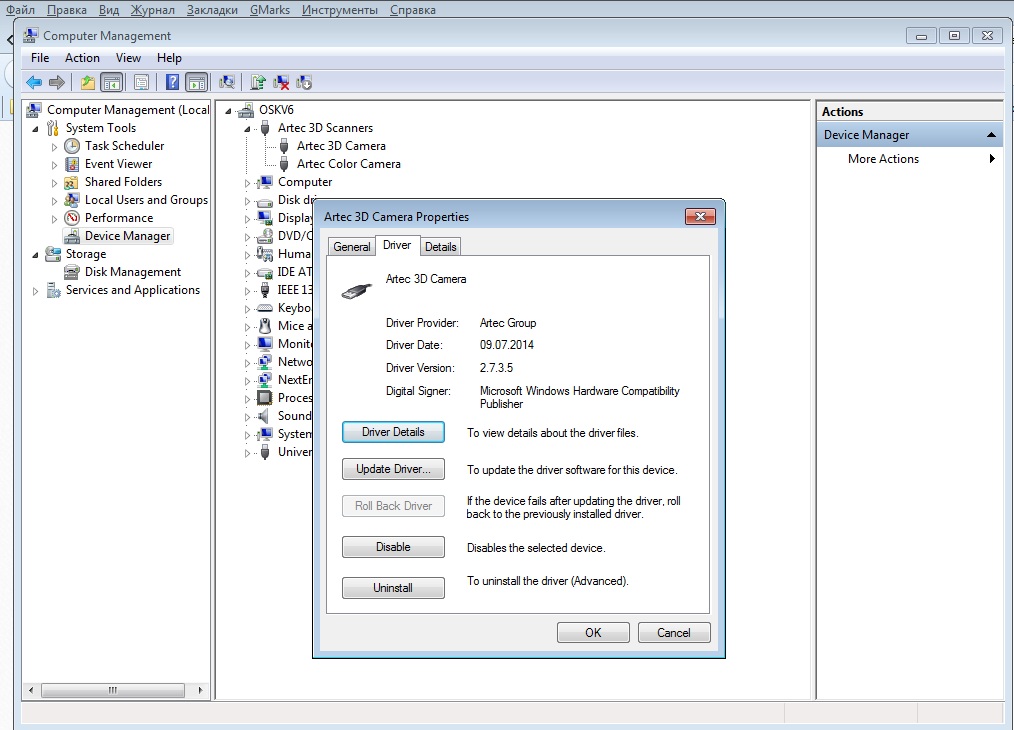Viewport: 1014px width, 730px height.
Task: Click the Uninstall button
Action: click(x=393, y=588)
